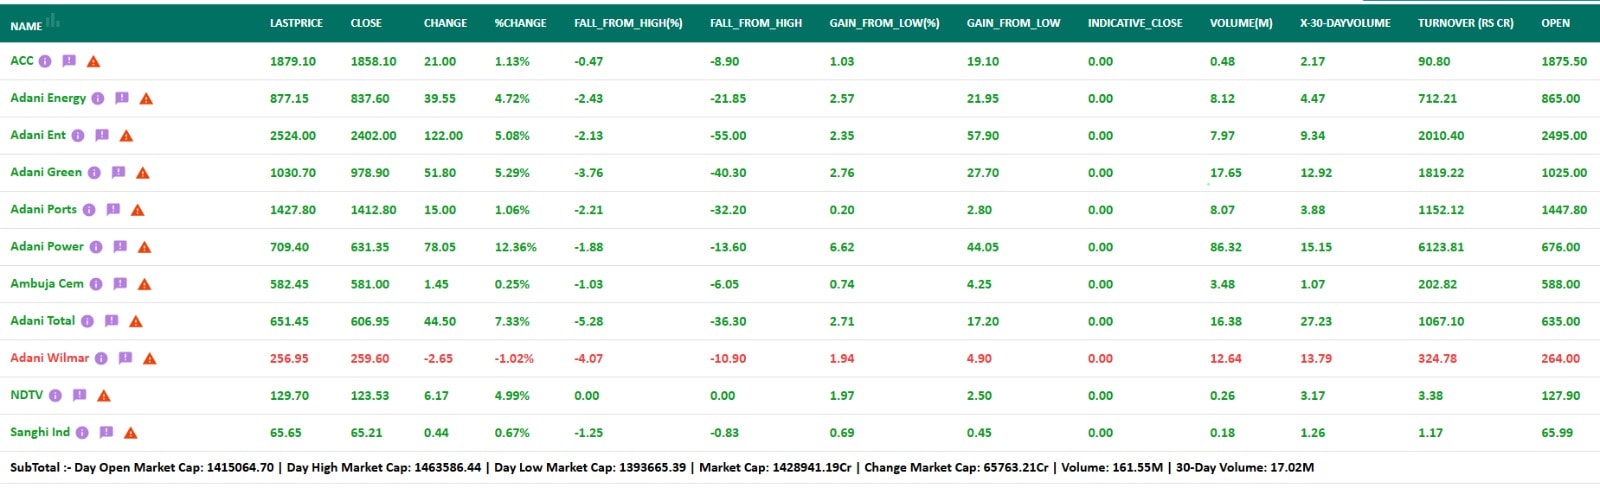Sort table by CHANGE column header
The width and height of the screenshot is (1600, 488).
(445, 23)
